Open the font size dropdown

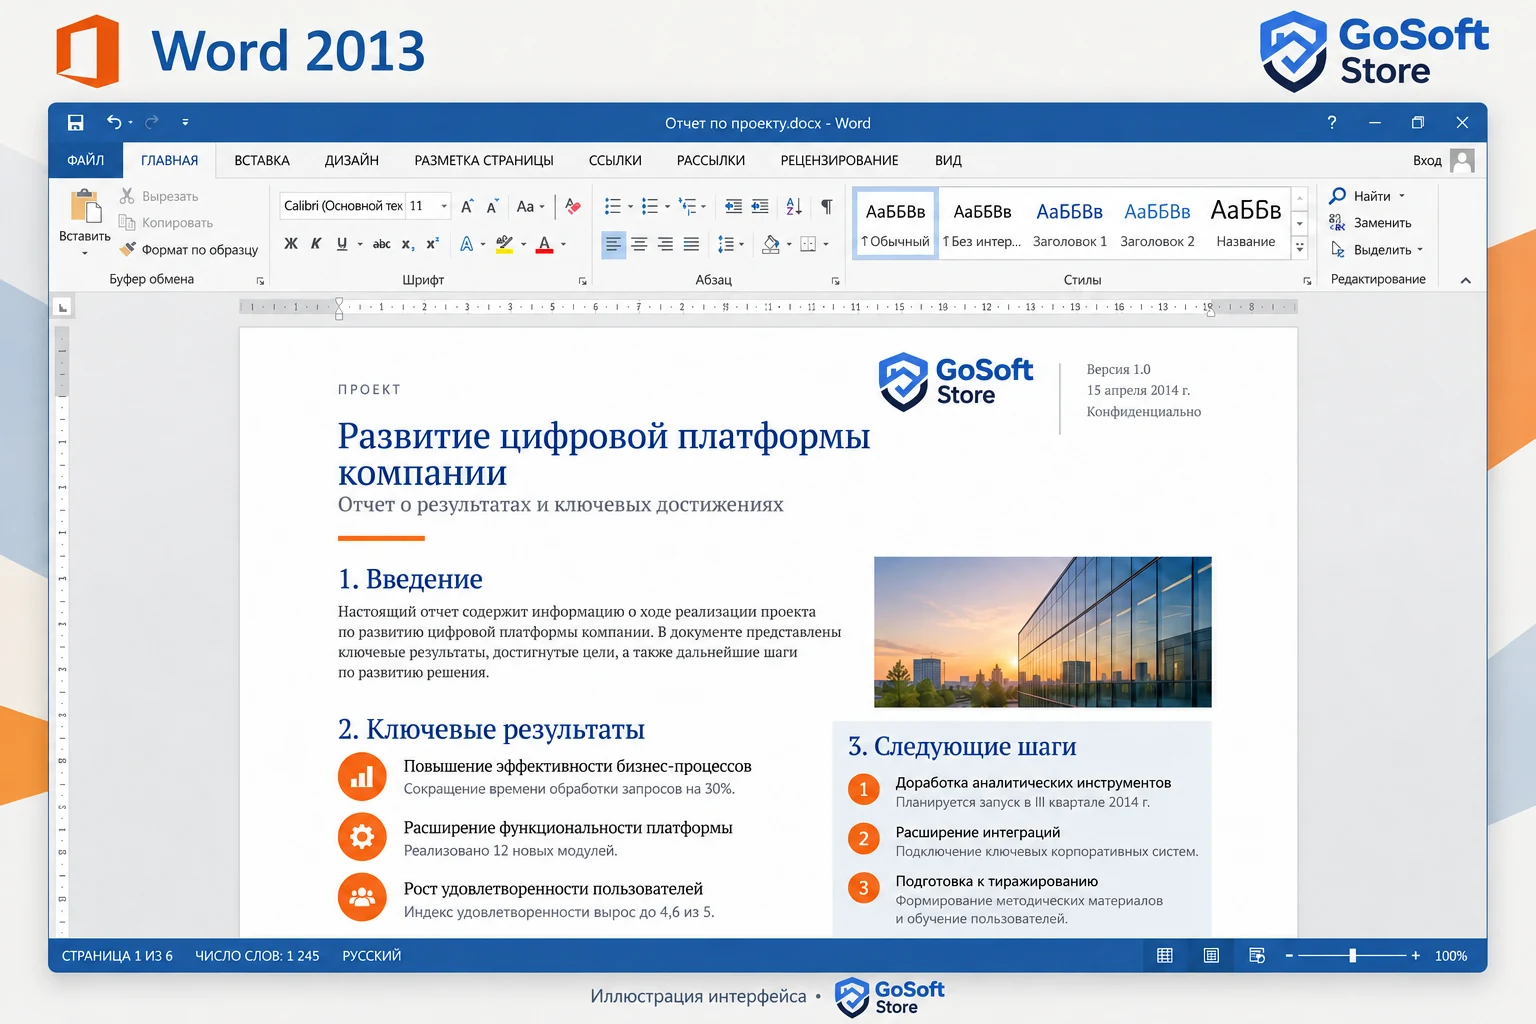pyautogui.click(x=444, y=206)
